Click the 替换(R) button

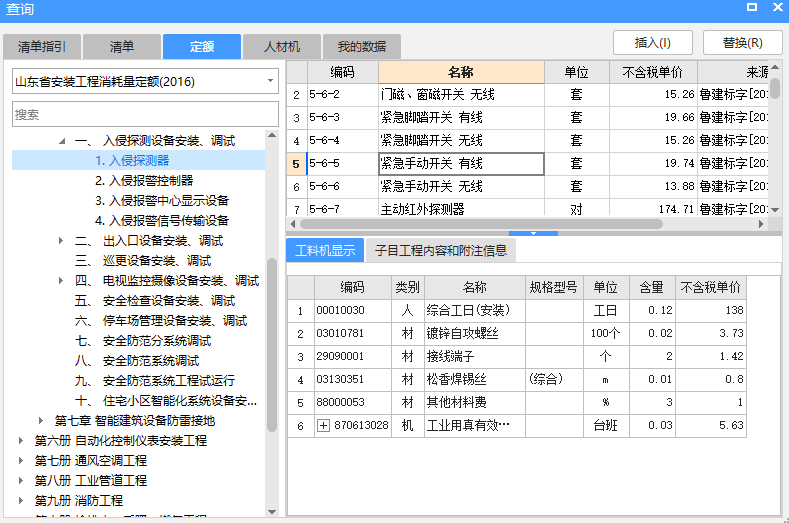743,43
